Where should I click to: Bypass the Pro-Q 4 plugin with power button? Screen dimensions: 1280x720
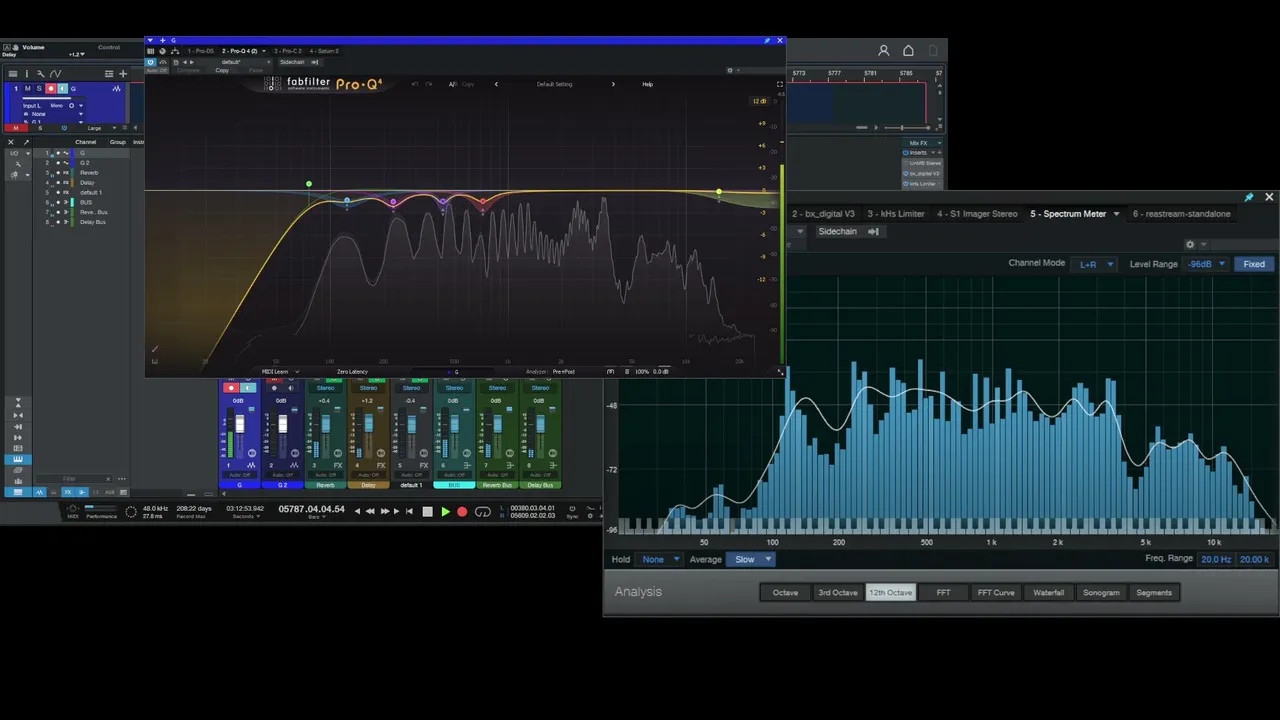(151, 62)
